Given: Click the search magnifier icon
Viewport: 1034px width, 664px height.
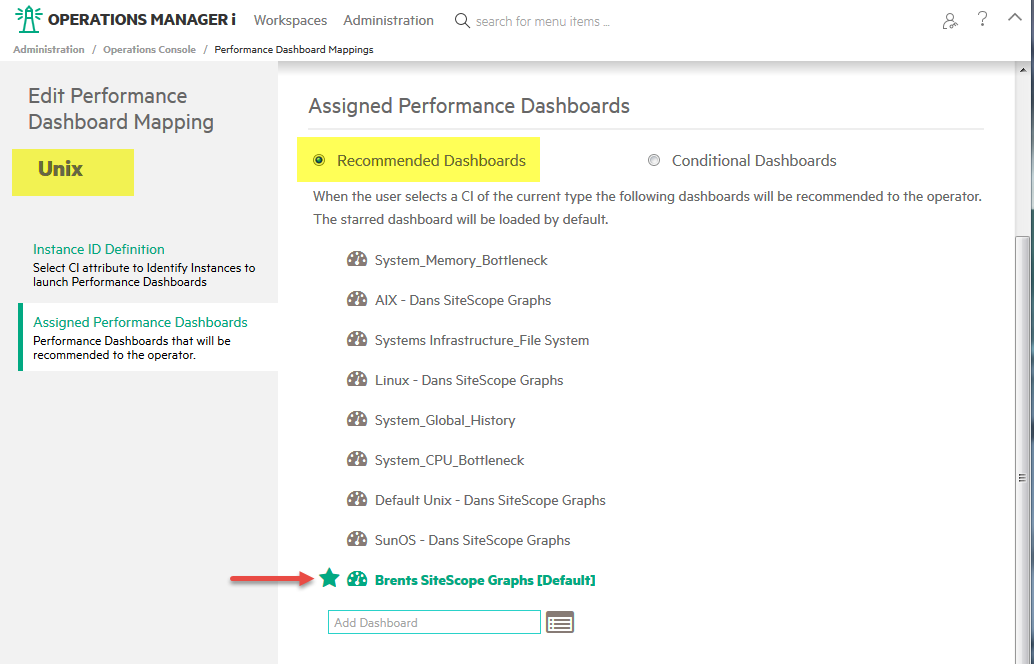Looking at the screenshot, I should pyautogui.click(x=462, y=20).
